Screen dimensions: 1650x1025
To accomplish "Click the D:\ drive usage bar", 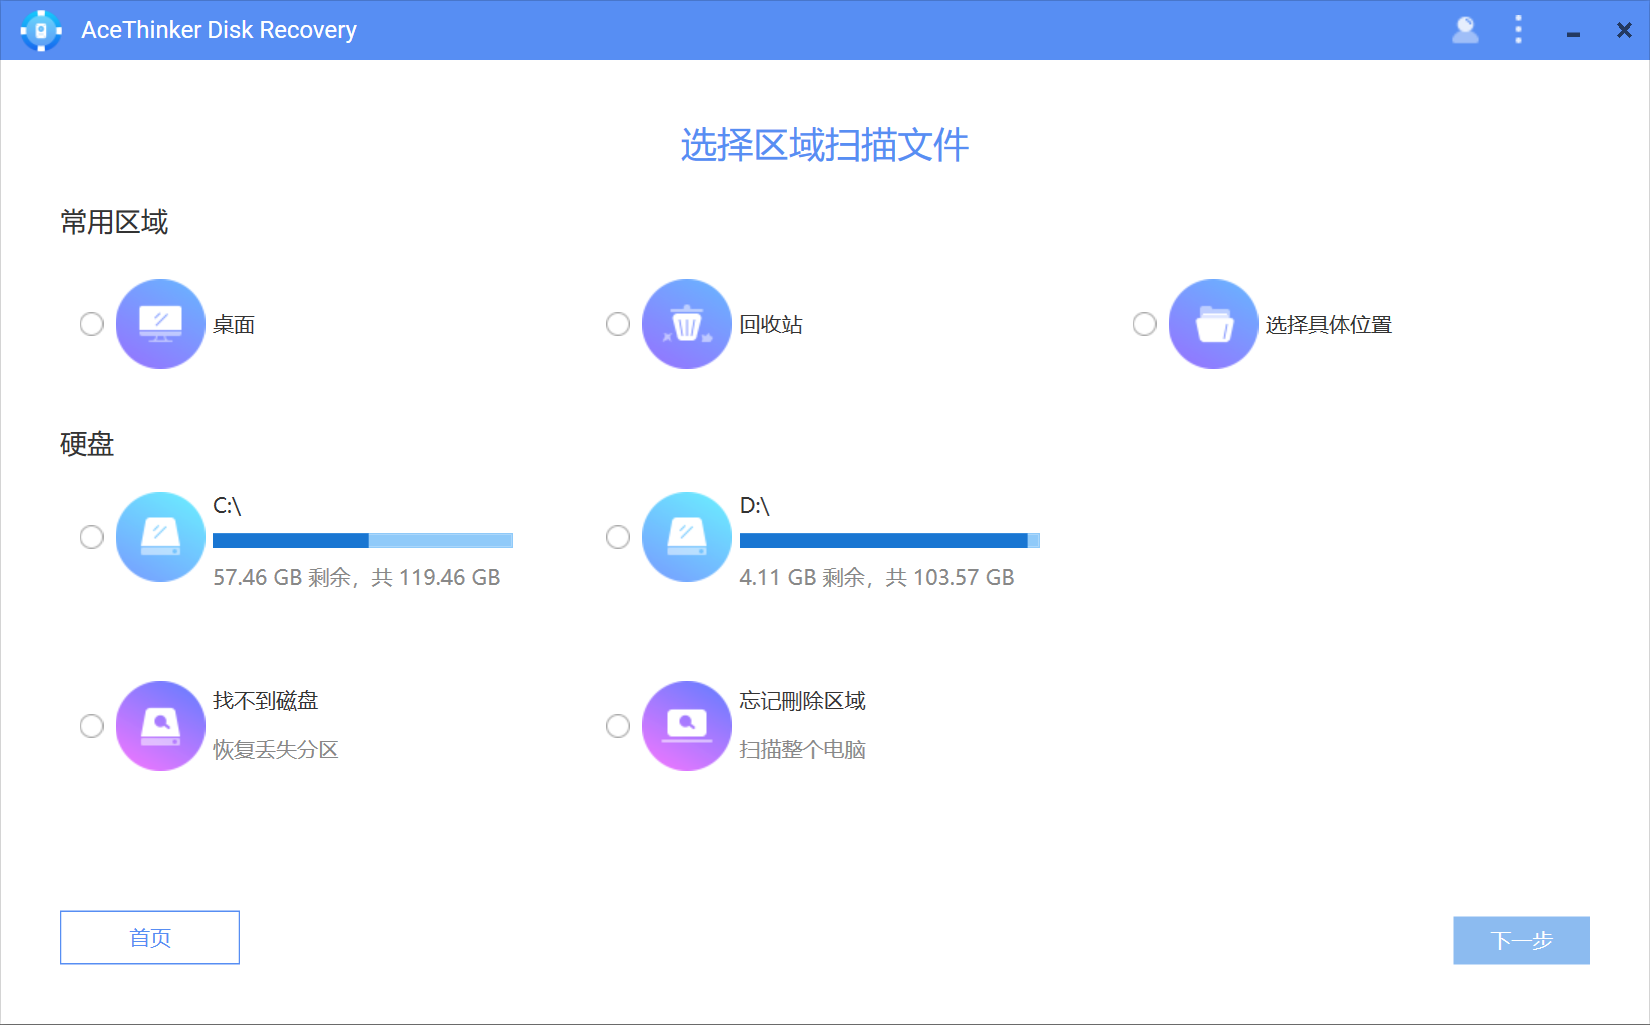I will pos(890,541).
